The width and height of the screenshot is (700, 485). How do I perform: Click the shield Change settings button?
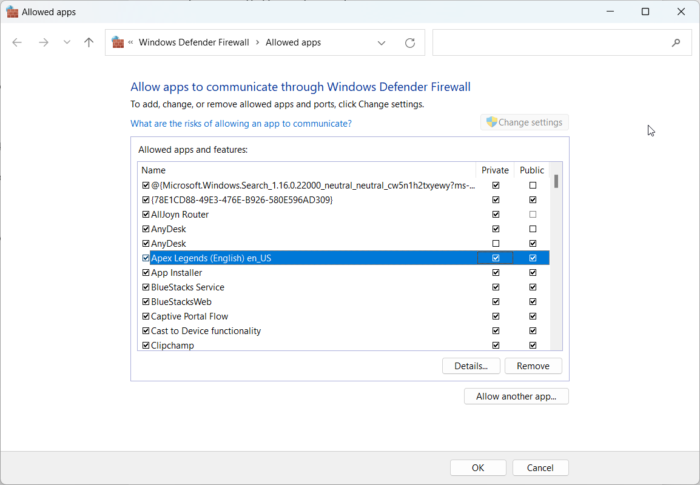coord(524,122)
